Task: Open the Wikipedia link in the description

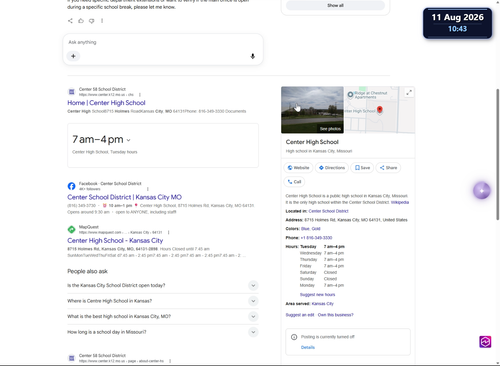Action: point(400,202)
